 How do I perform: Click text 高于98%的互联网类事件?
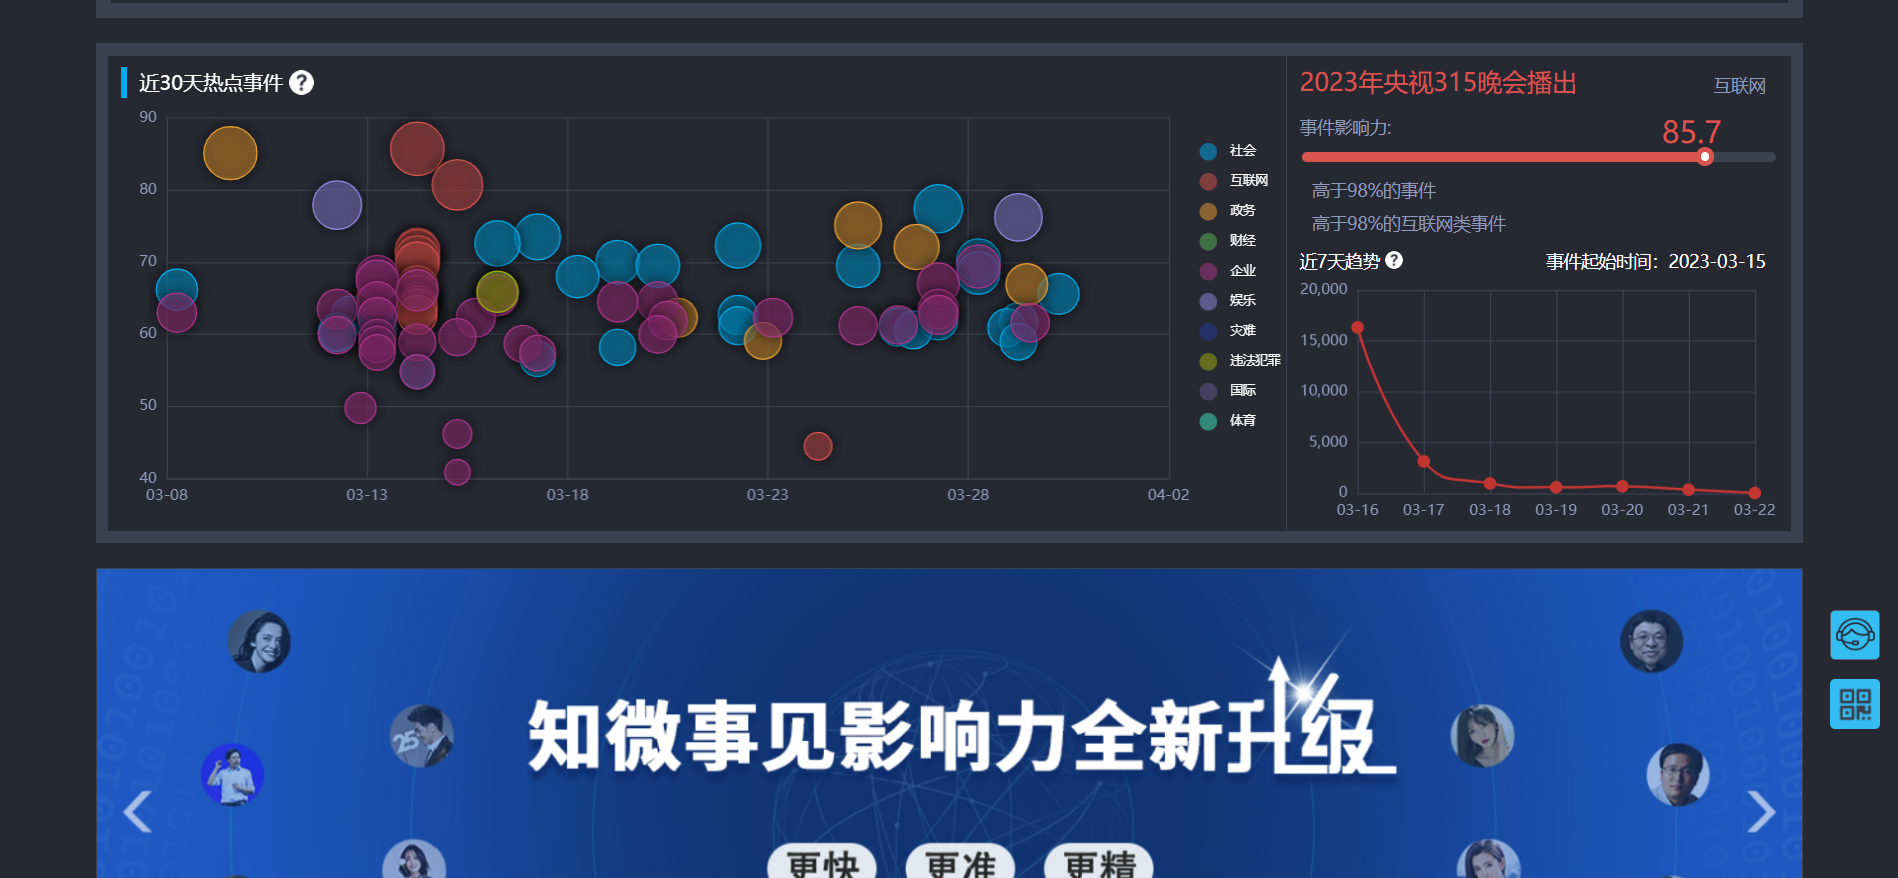tap(1408, 224)
